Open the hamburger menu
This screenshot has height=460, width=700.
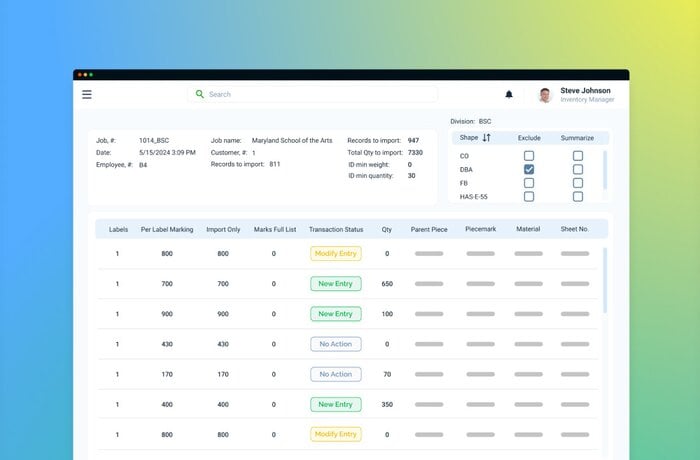87,94
